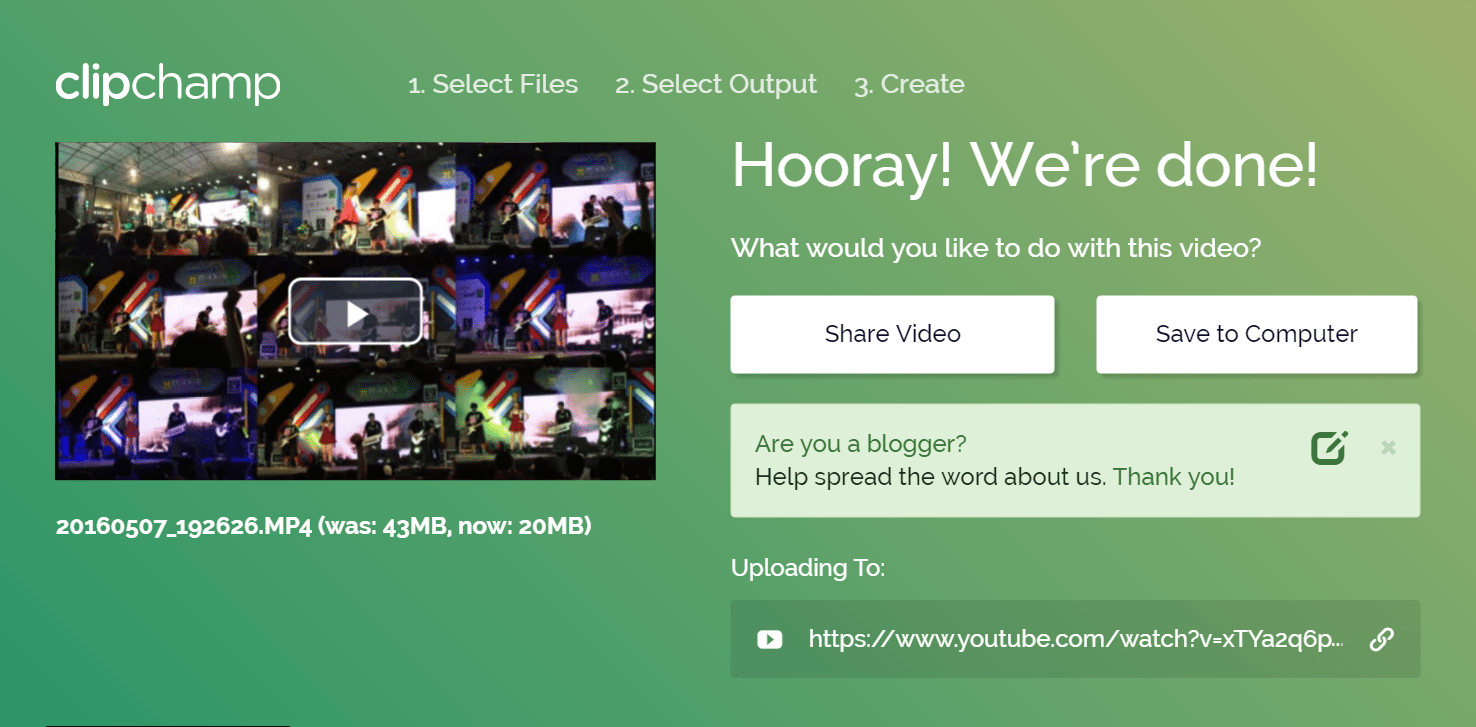Copy the upload link using the chain icon

tap(1381, 639)
